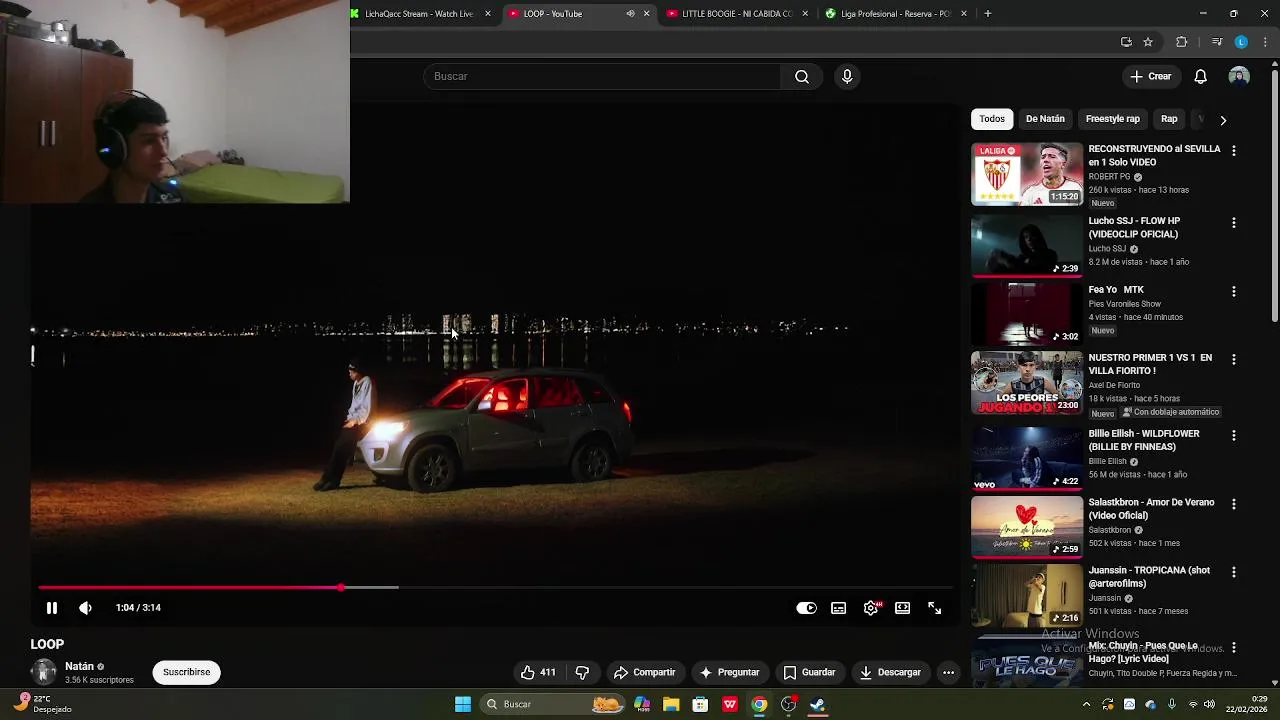Click install/cast icon in address bar

(x=1126, y=42)
